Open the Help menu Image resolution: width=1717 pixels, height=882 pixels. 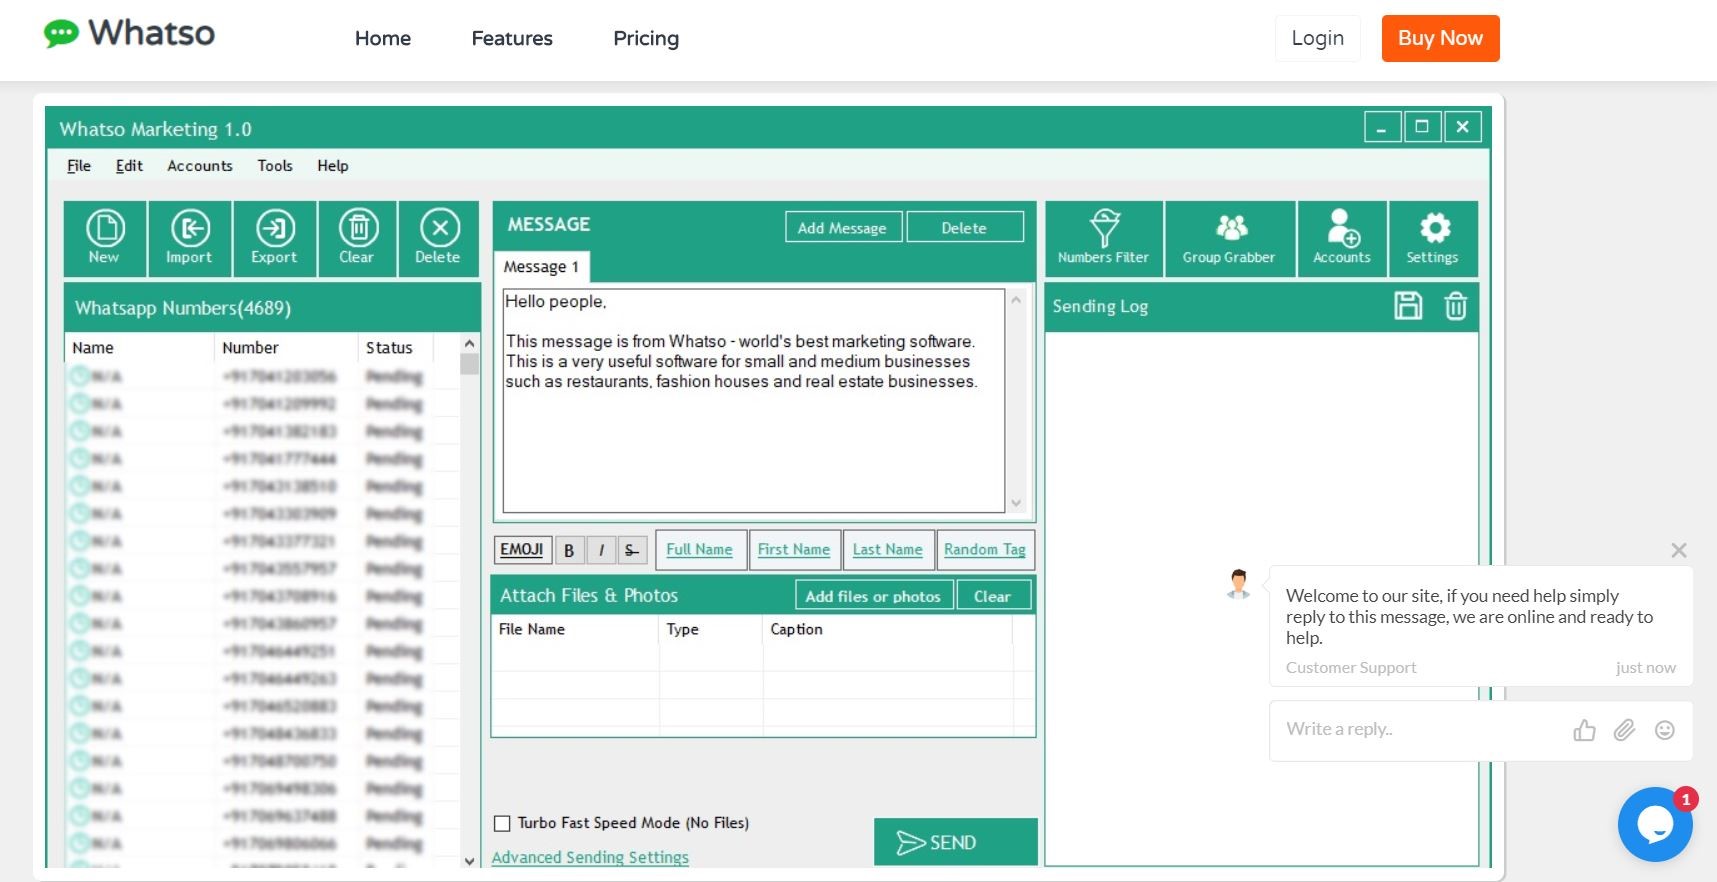333,166
